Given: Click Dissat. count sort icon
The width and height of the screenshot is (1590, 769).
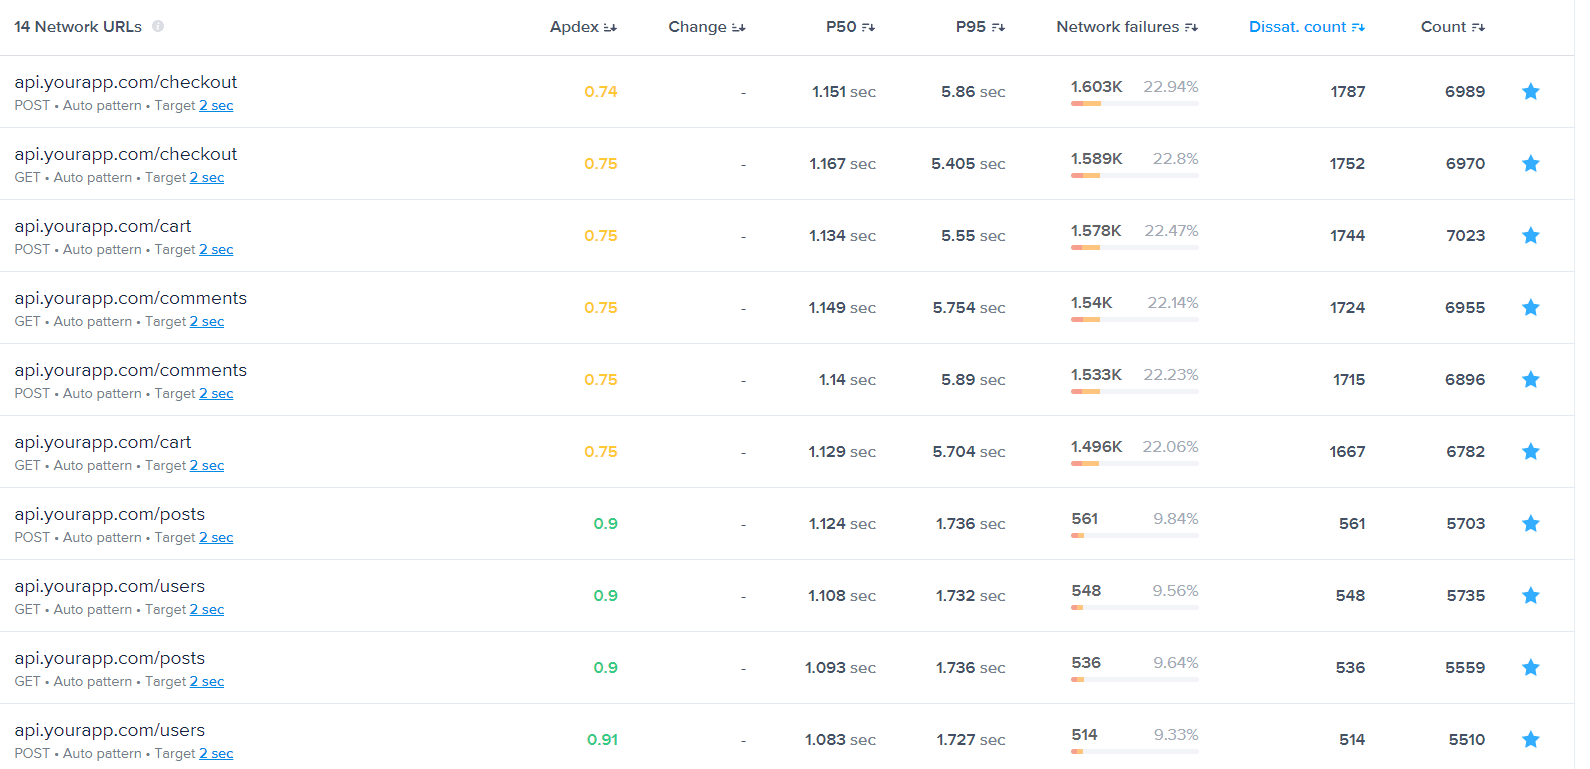Looking at the screenshot, I should [1358, 27].
